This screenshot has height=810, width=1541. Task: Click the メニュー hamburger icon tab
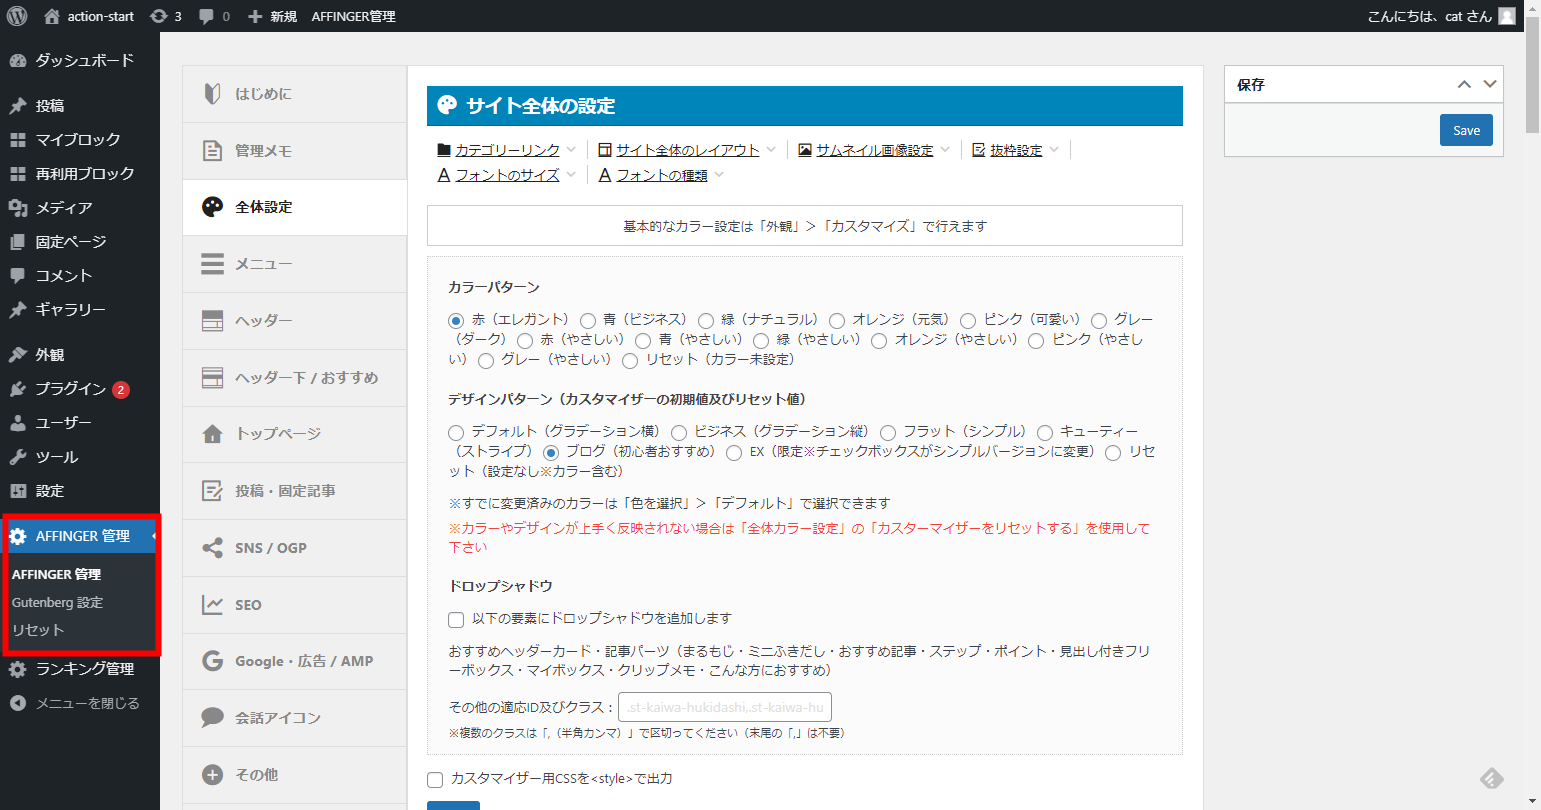(x=212, y=264)
